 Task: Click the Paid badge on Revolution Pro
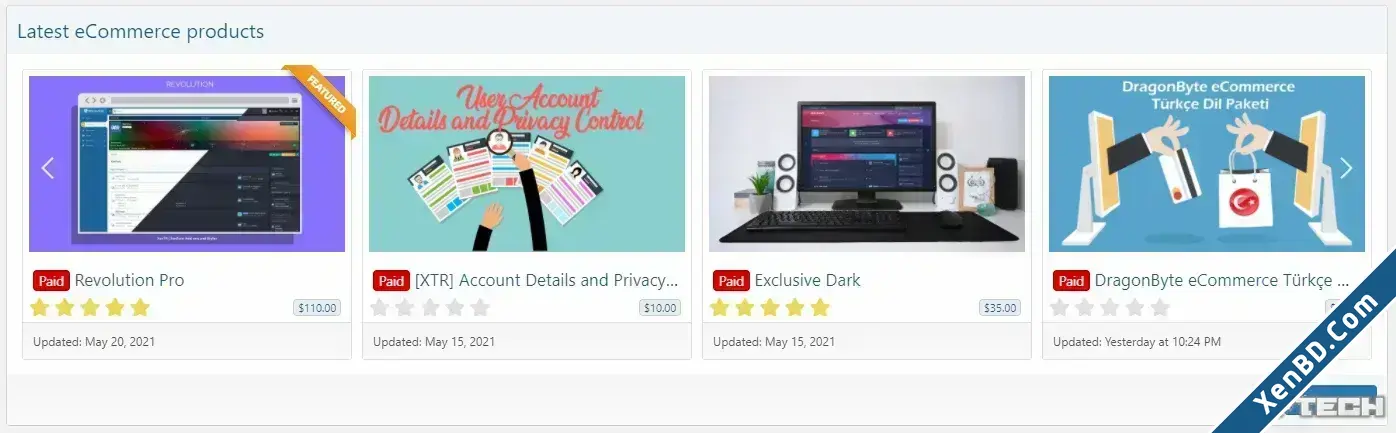51,281
